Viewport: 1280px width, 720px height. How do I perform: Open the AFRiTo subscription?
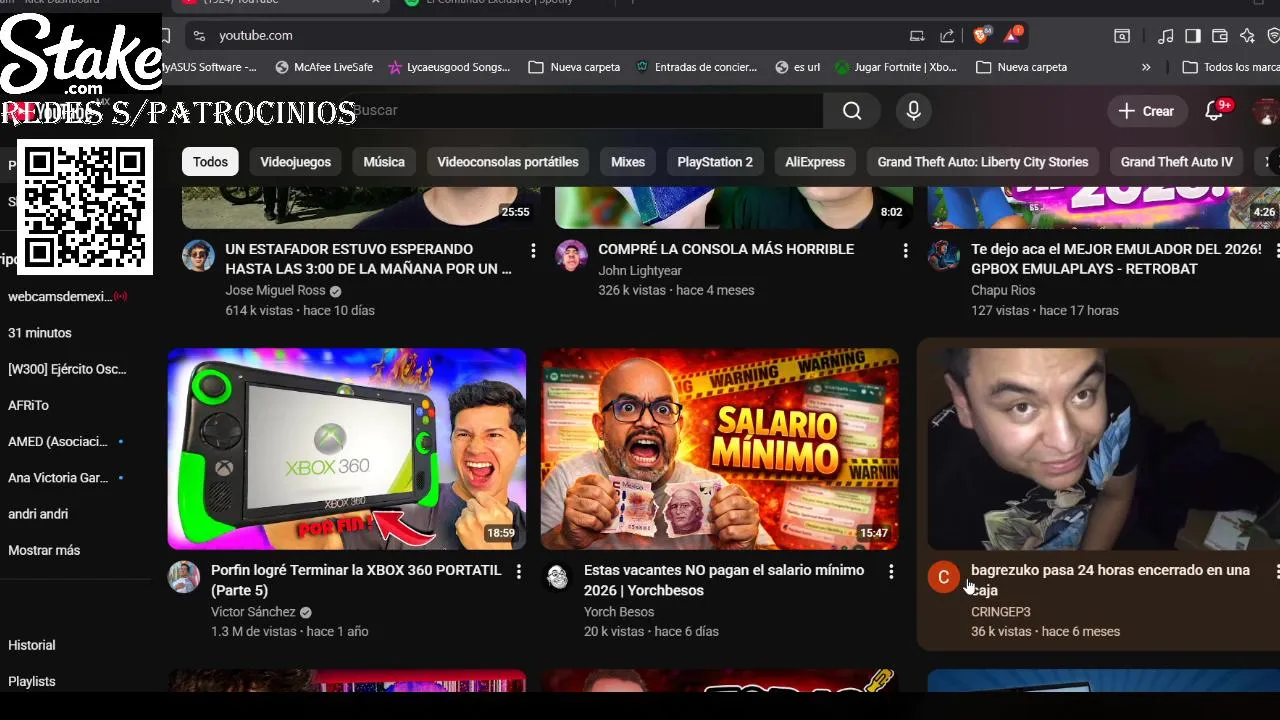pos(28,405)
